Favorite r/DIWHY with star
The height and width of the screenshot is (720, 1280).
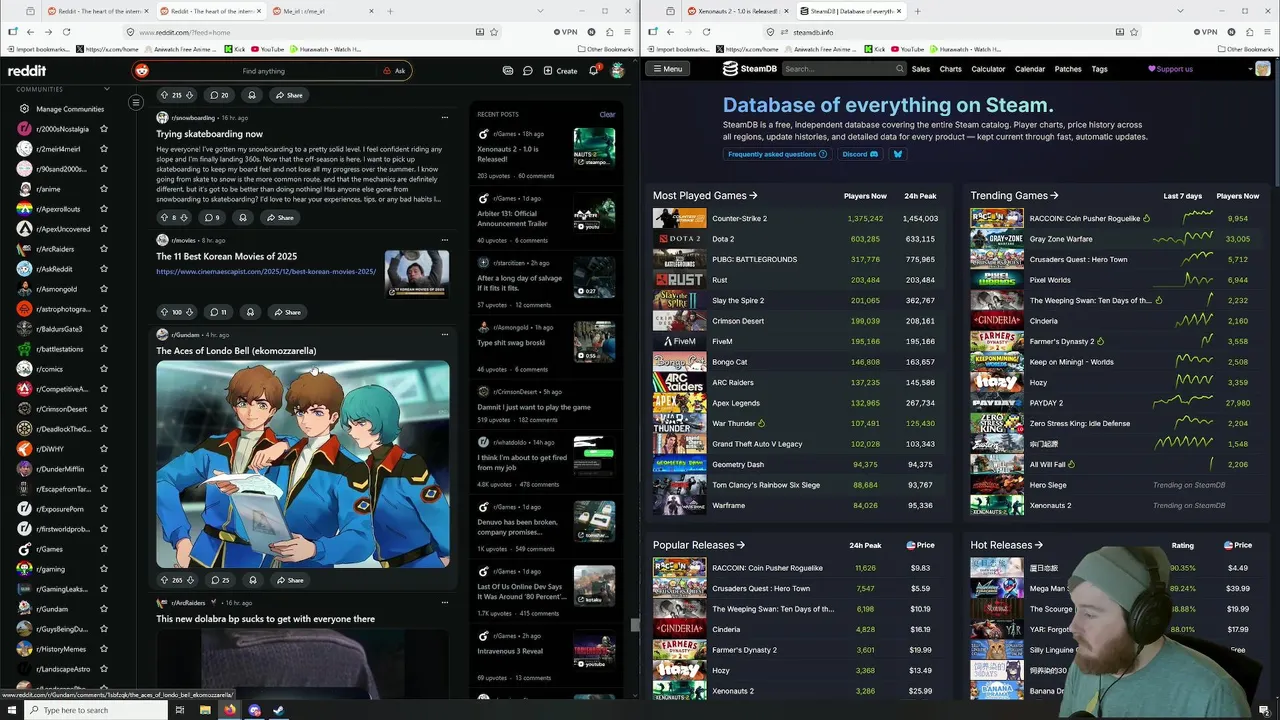[x=104, y=449]
